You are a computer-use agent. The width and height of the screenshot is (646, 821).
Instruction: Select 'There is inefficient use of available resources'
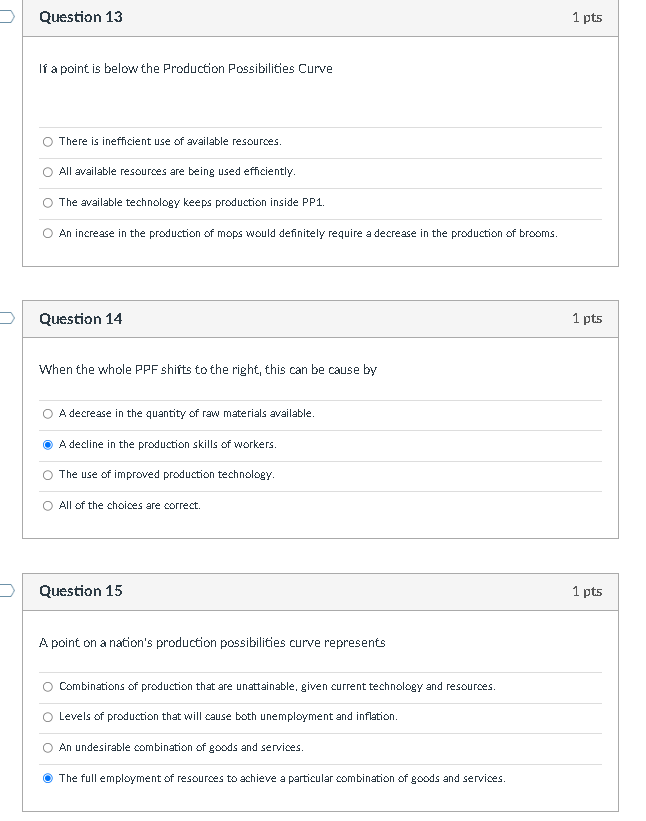47,141
